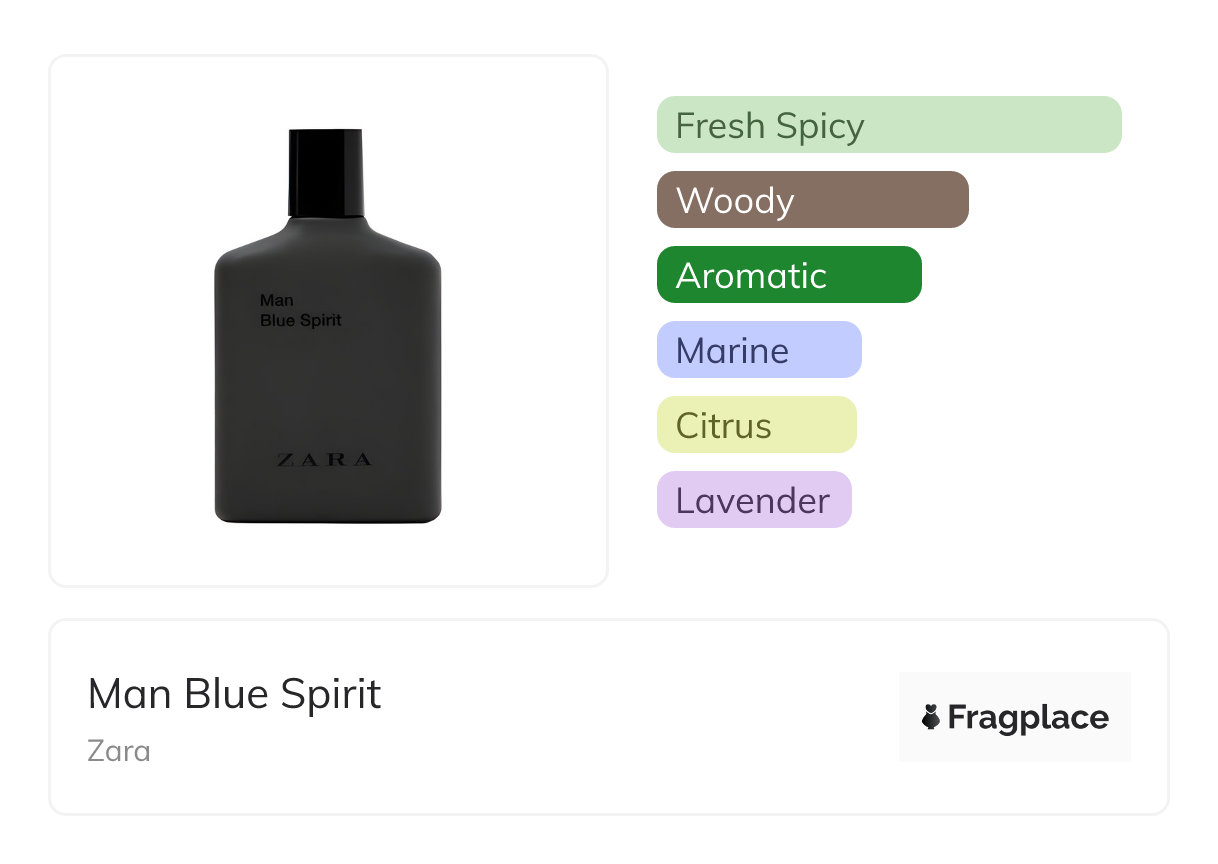The height and width of the screenshot is (864, 1218).
Task: Open the Man Blue Spirit title link
Action: 234,694
